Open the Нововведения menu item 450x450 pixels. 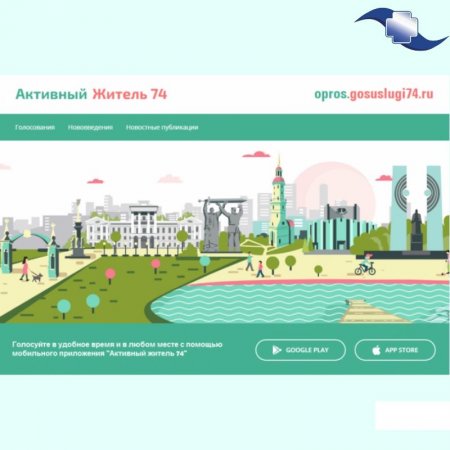90,127
